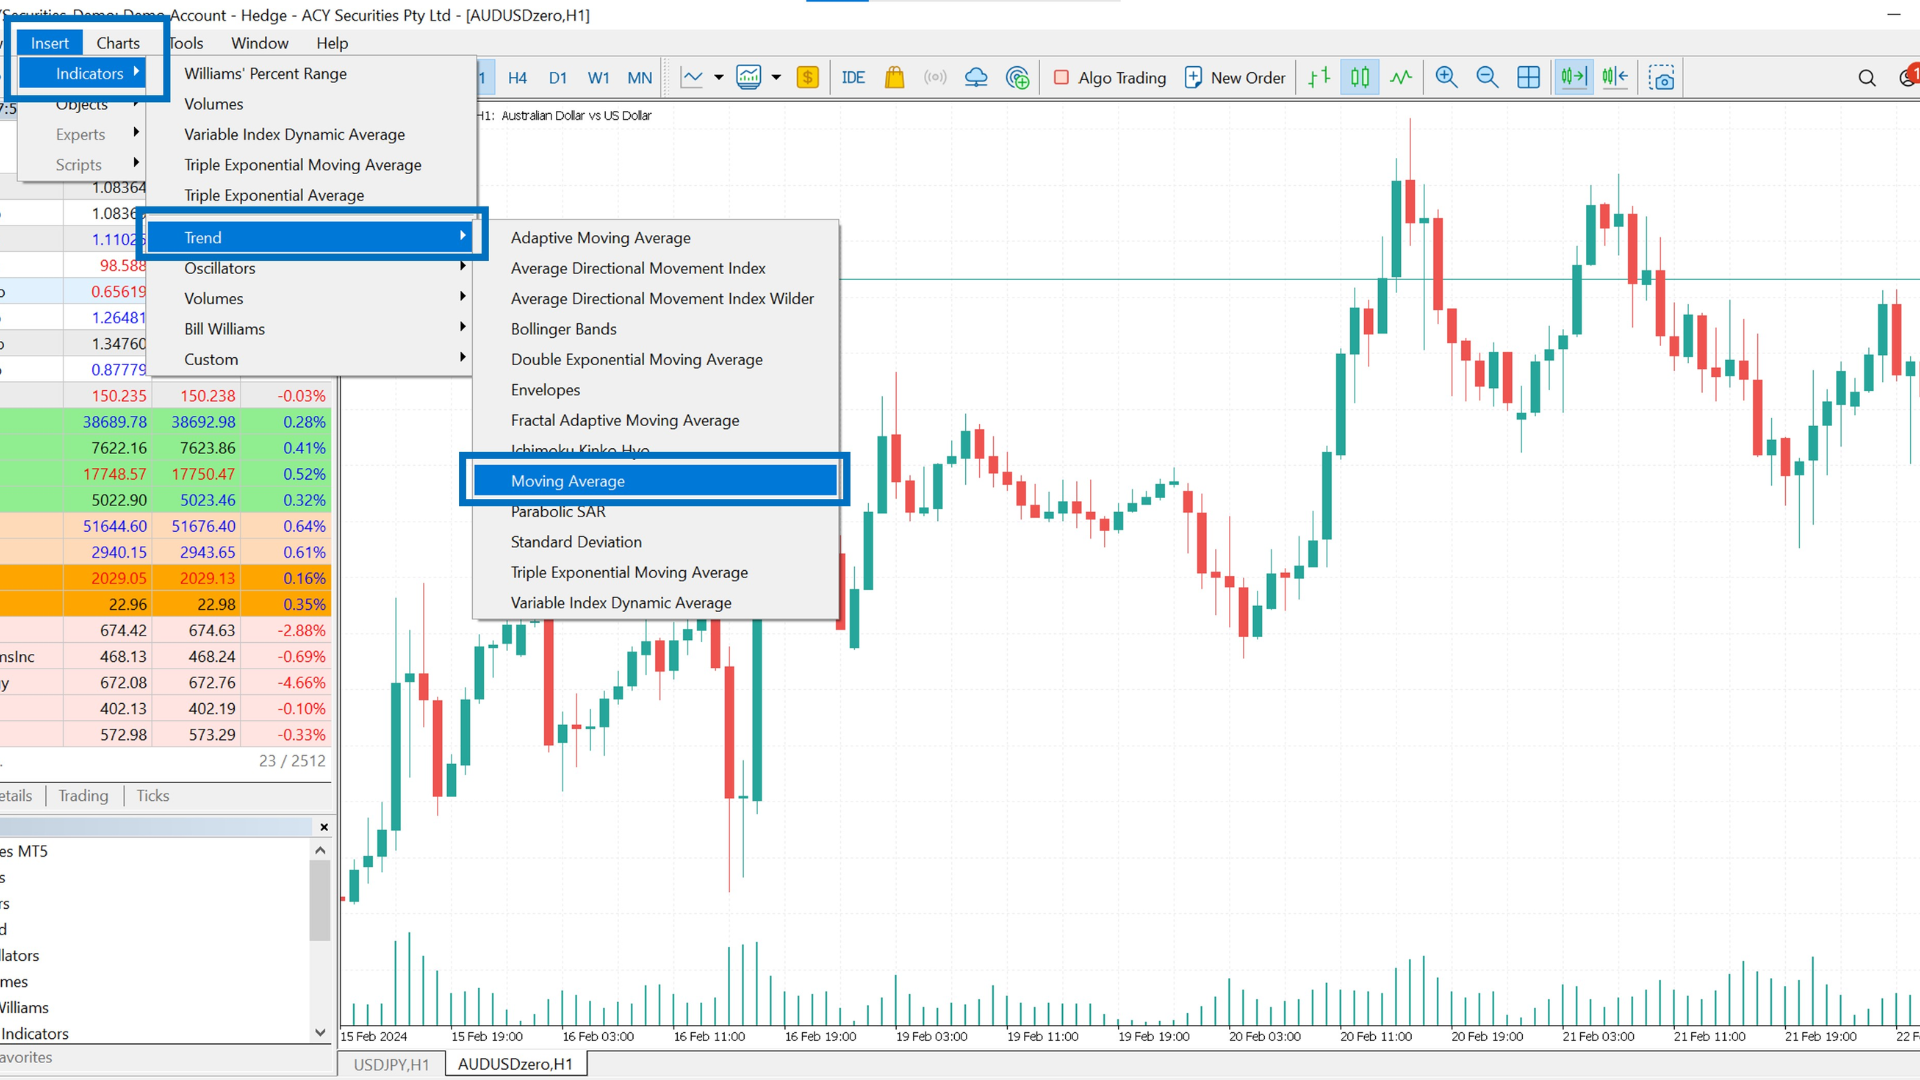Screen dimensions: 1920x1080
Task: Select the W1 timeframe button
Action: (598, 78)
